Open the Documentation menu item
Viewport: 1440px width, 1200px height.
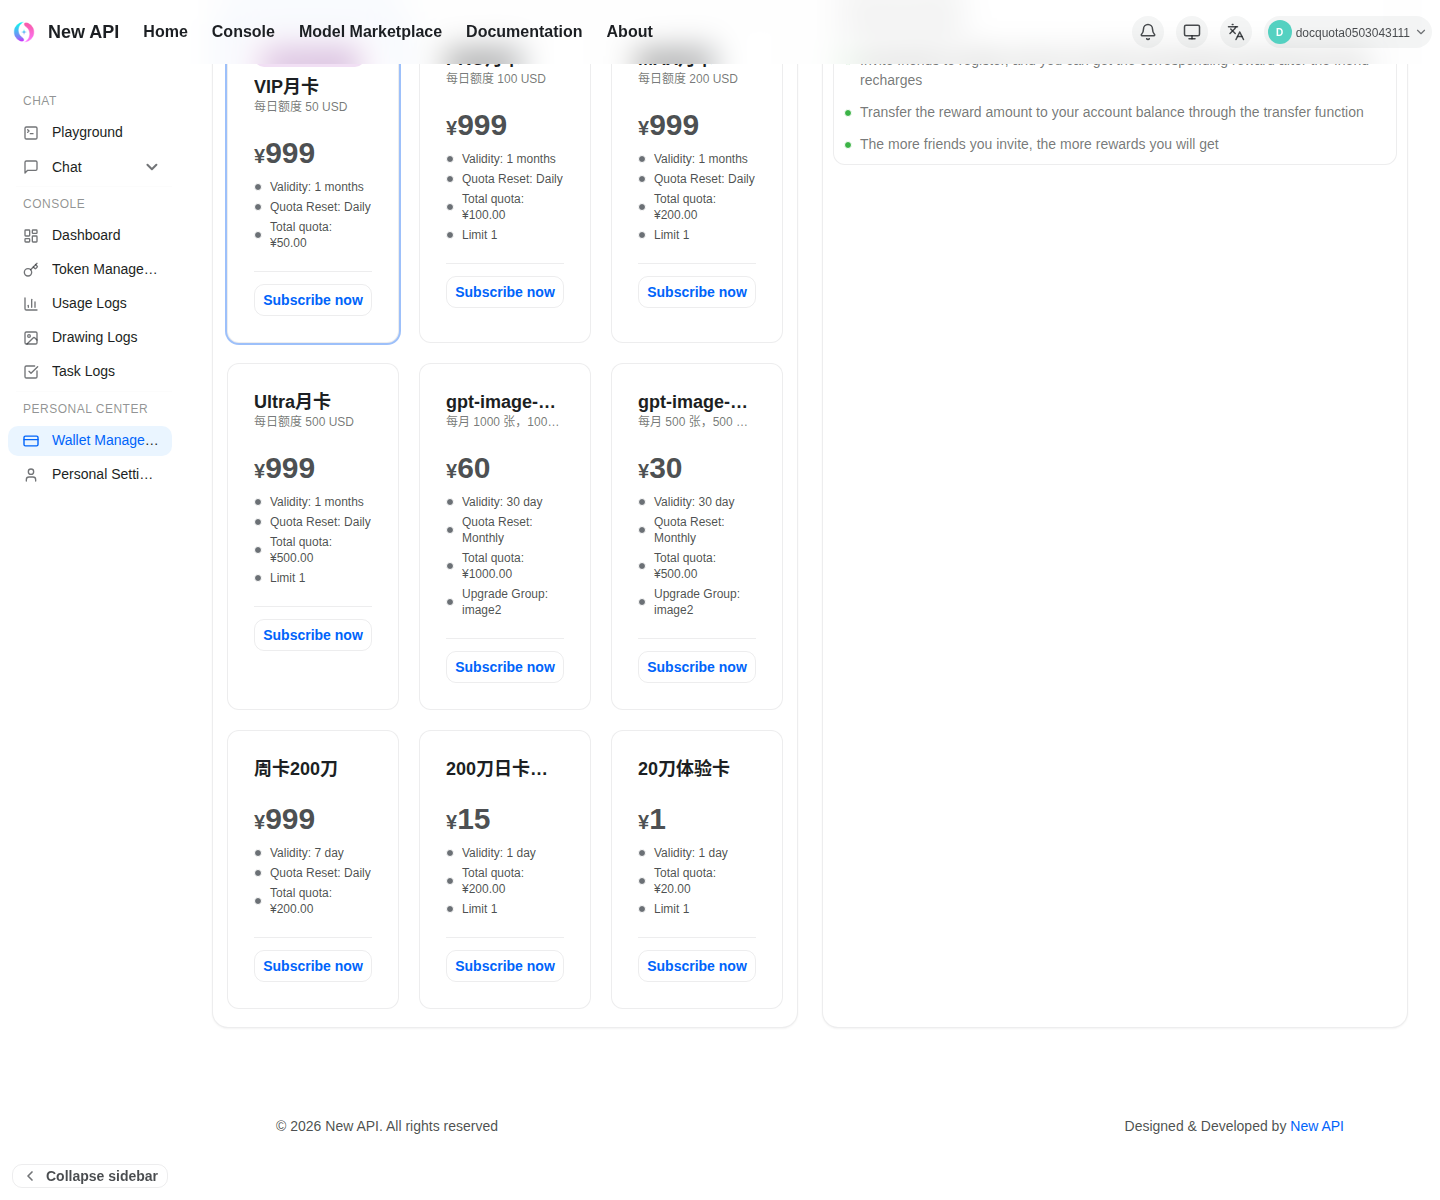click(x=524, y=32)
